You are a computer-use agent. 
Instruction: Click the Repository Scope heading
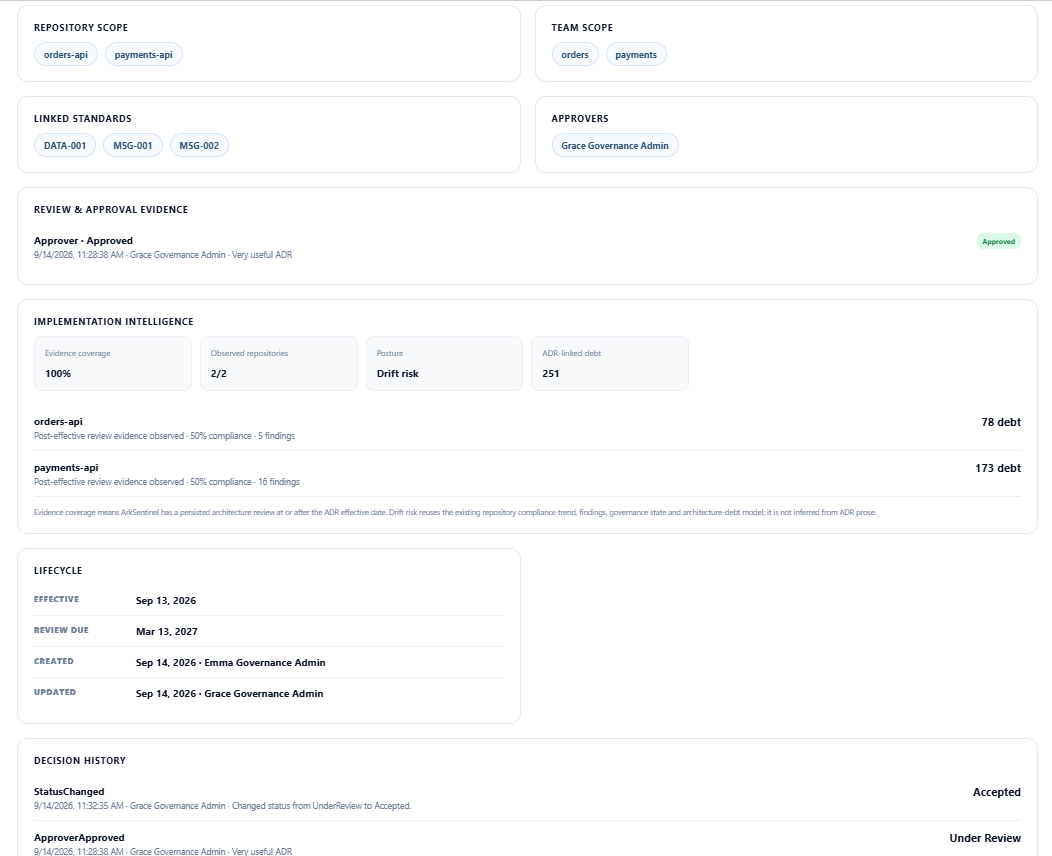pos(81,28)
